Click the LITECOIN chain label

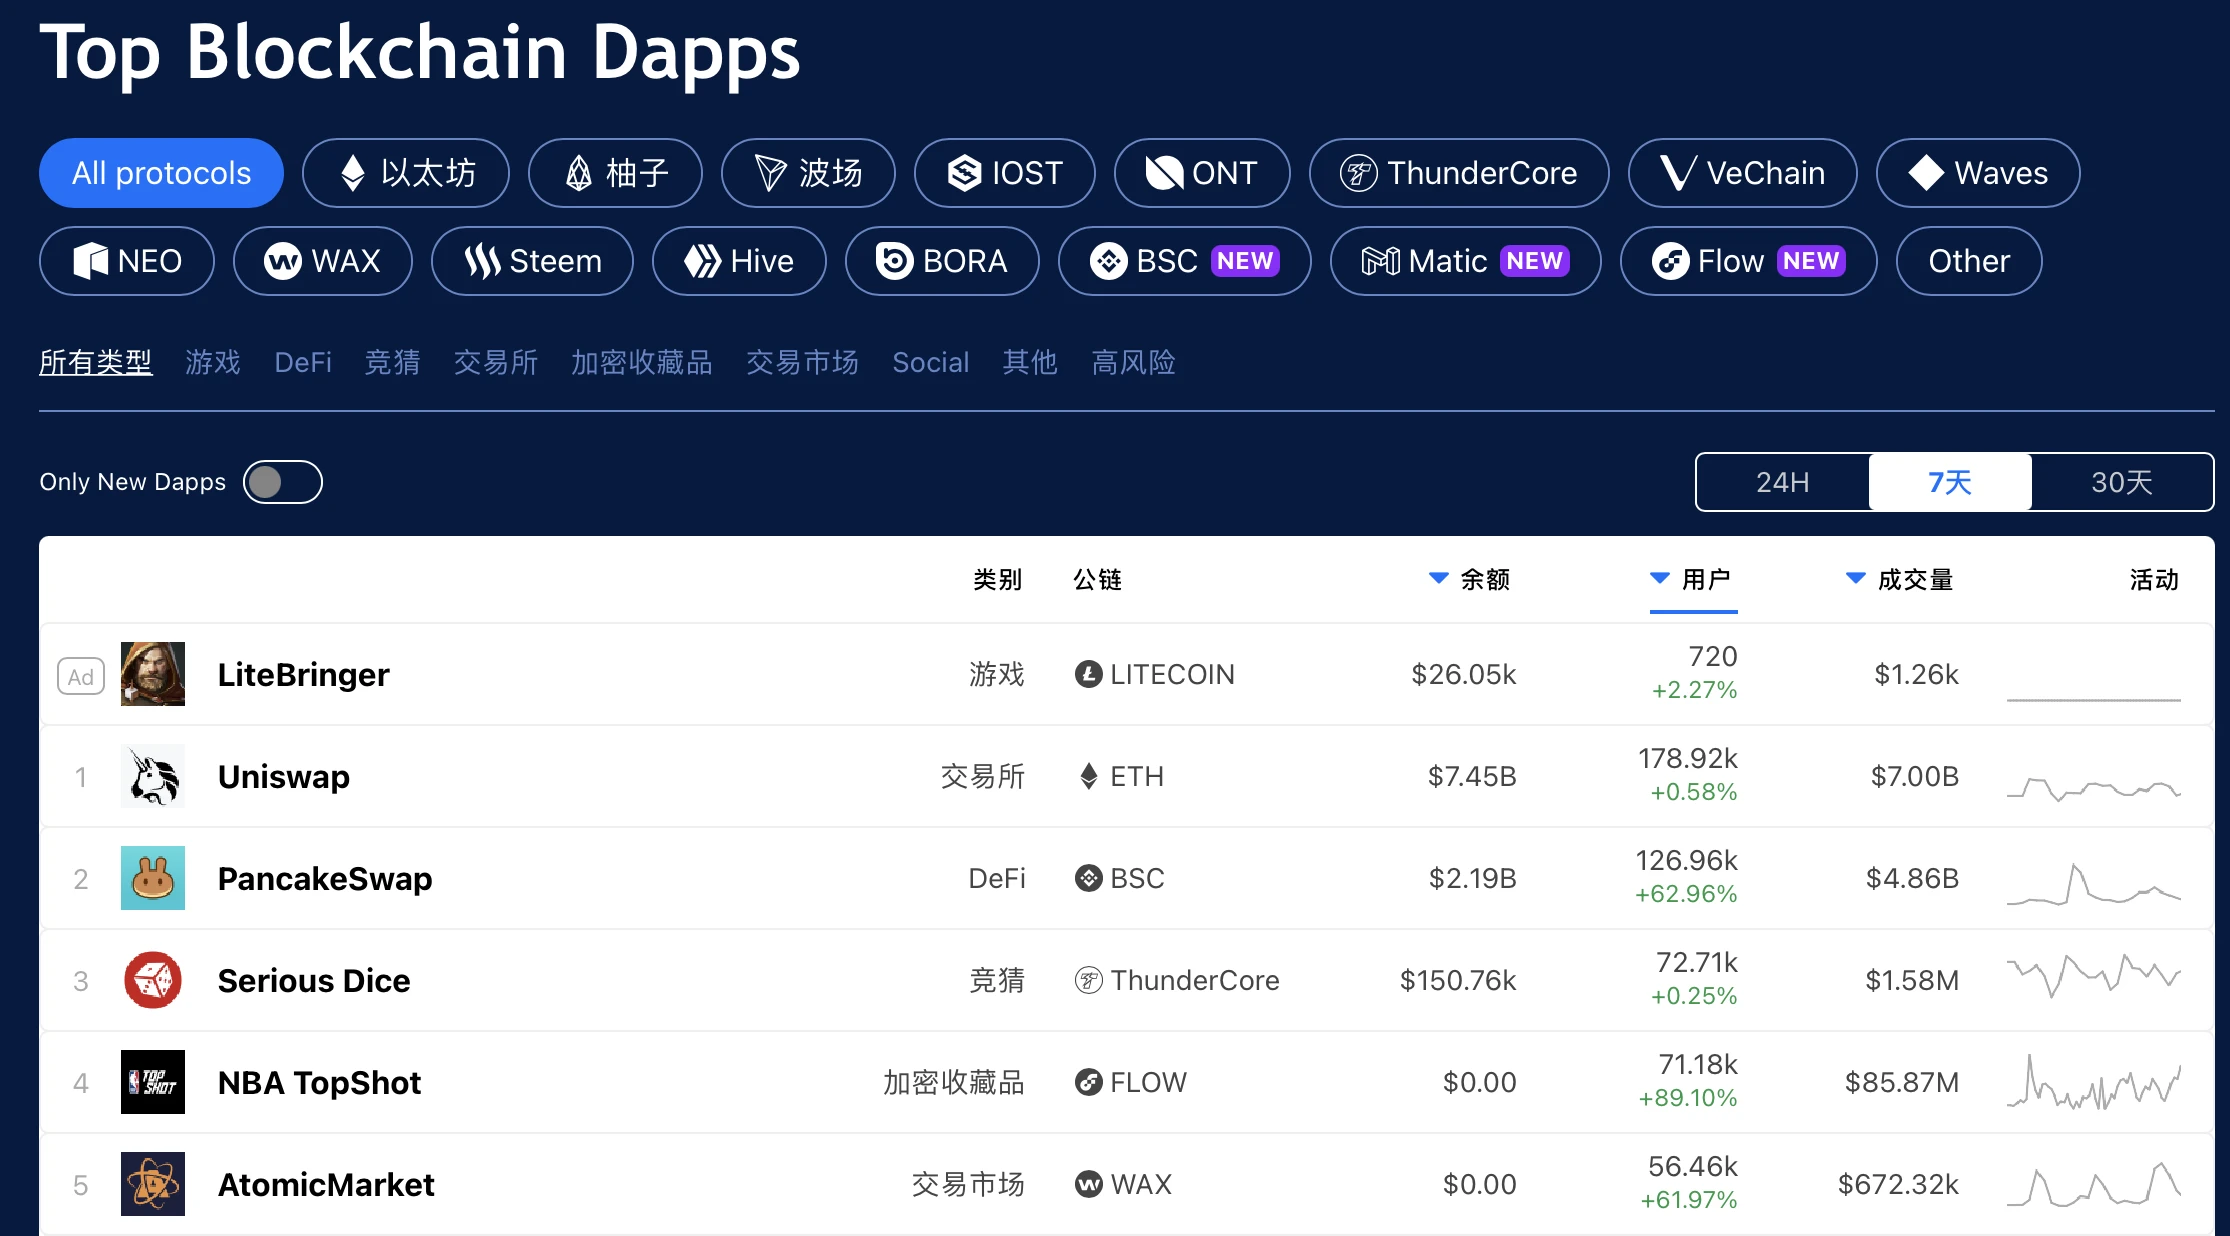click(x=1155, y=675)
